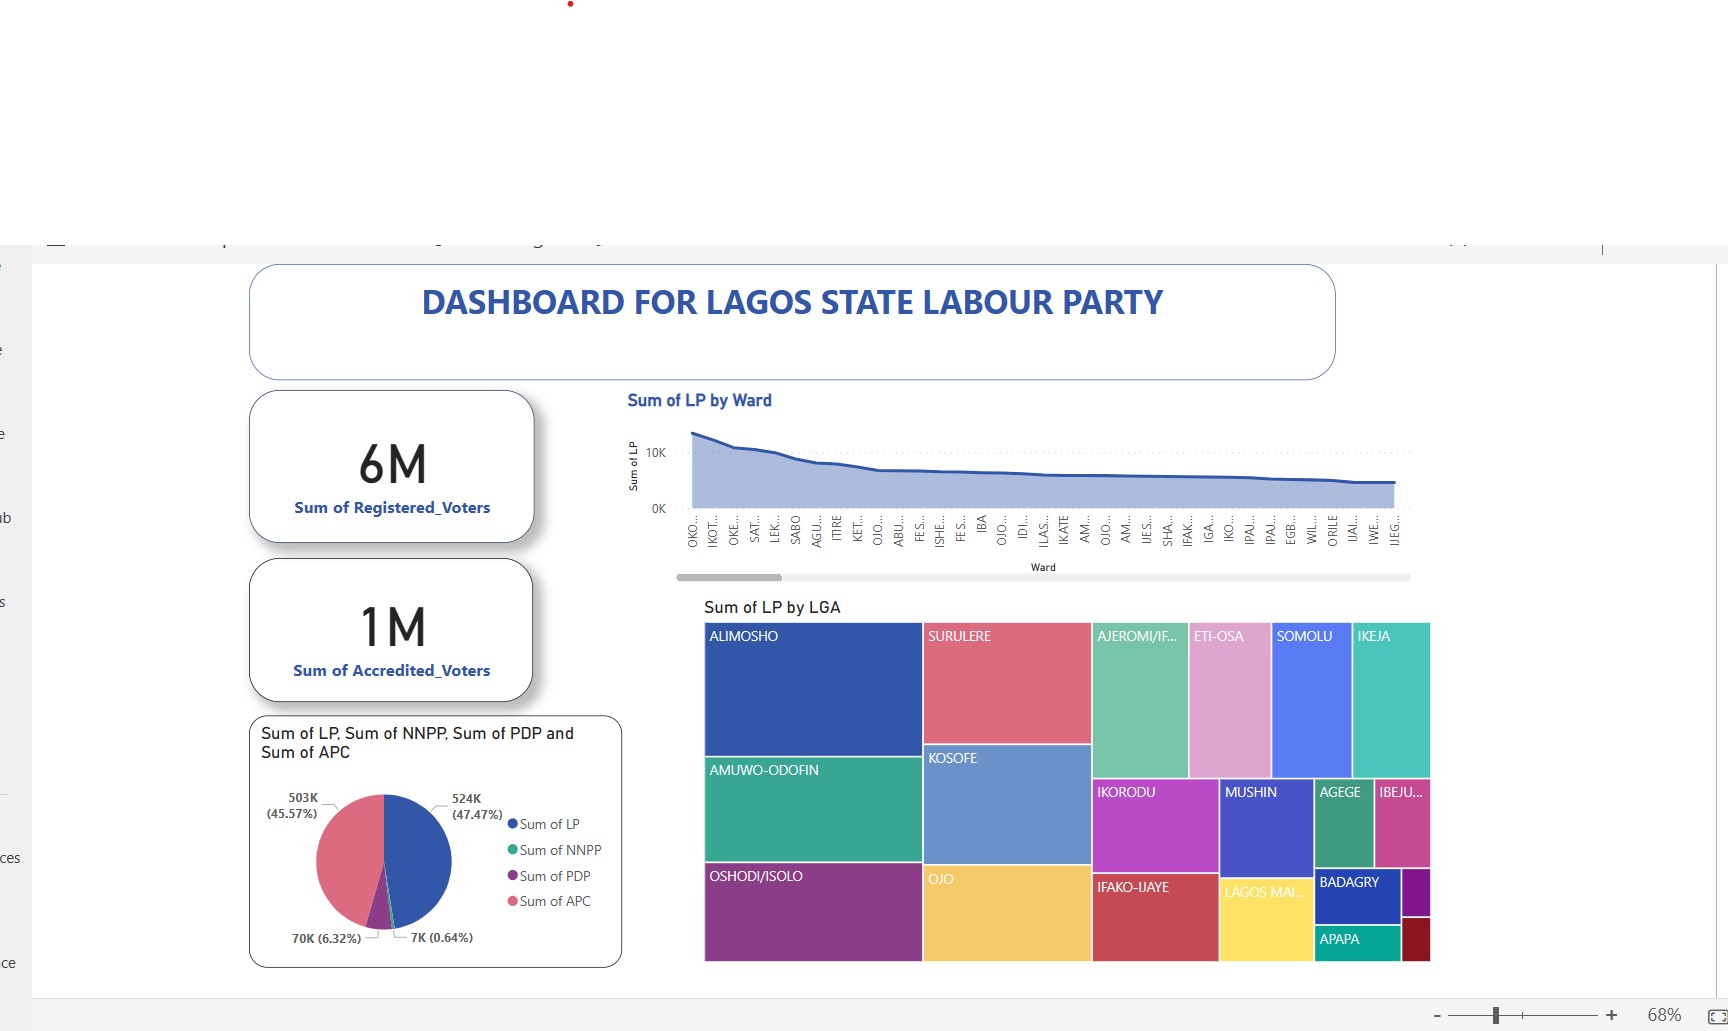Select the Sum of APC legend marker
Viewport: 1728px width, 1031px height.
[x=513, y=901]
